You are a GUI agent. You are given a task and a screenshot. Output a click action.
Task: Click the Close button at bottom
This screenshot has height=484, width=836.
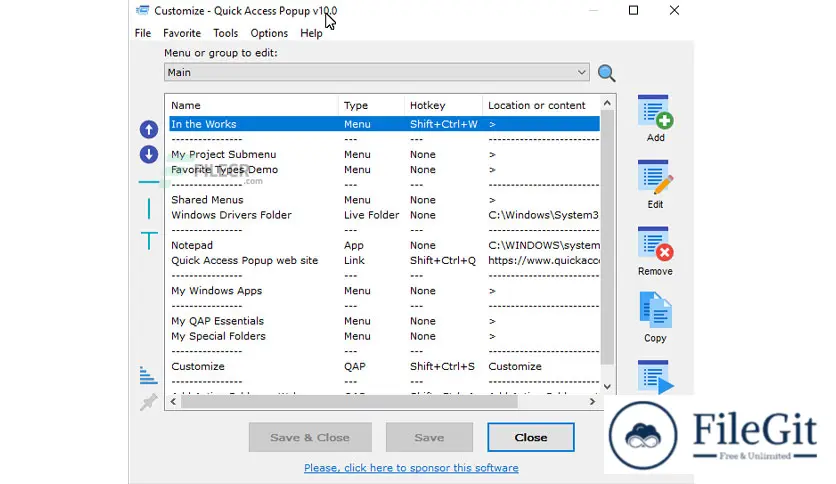tap(531, 437)
